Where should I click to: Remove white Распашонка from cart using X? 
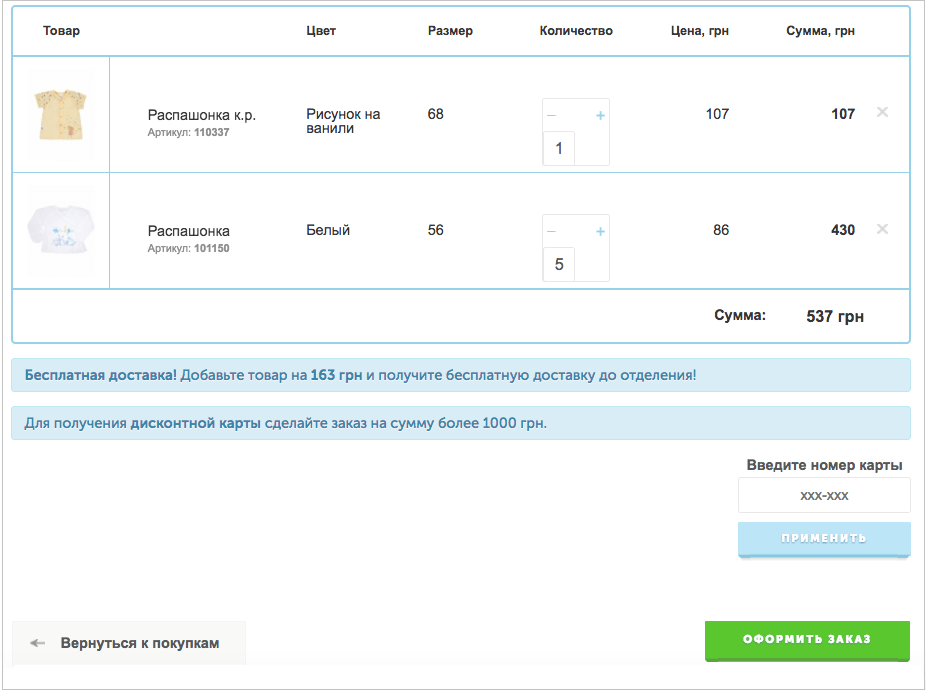click(882, 229)
